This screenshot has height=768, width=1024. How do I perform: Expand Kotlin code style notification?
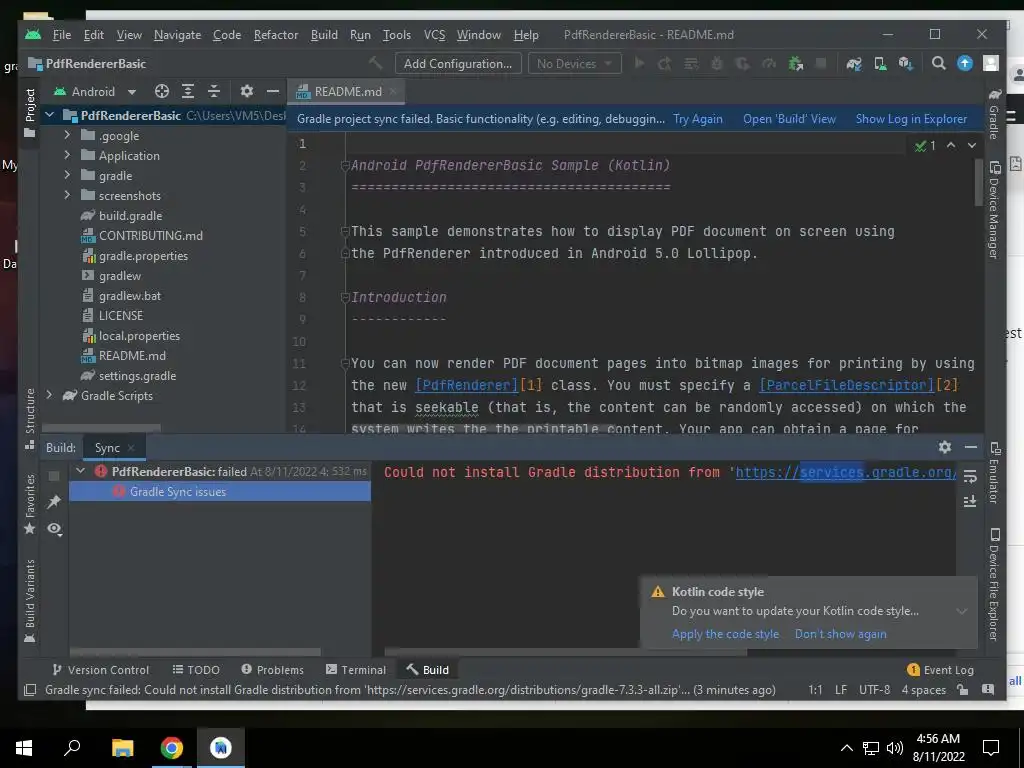point(961,611)
